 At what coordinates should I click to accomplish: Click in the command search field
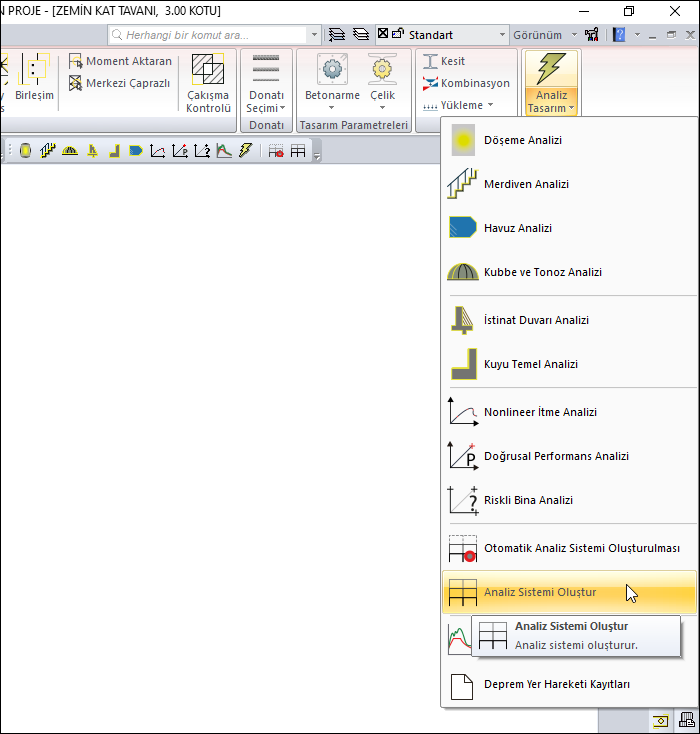[x=208, y=35]
